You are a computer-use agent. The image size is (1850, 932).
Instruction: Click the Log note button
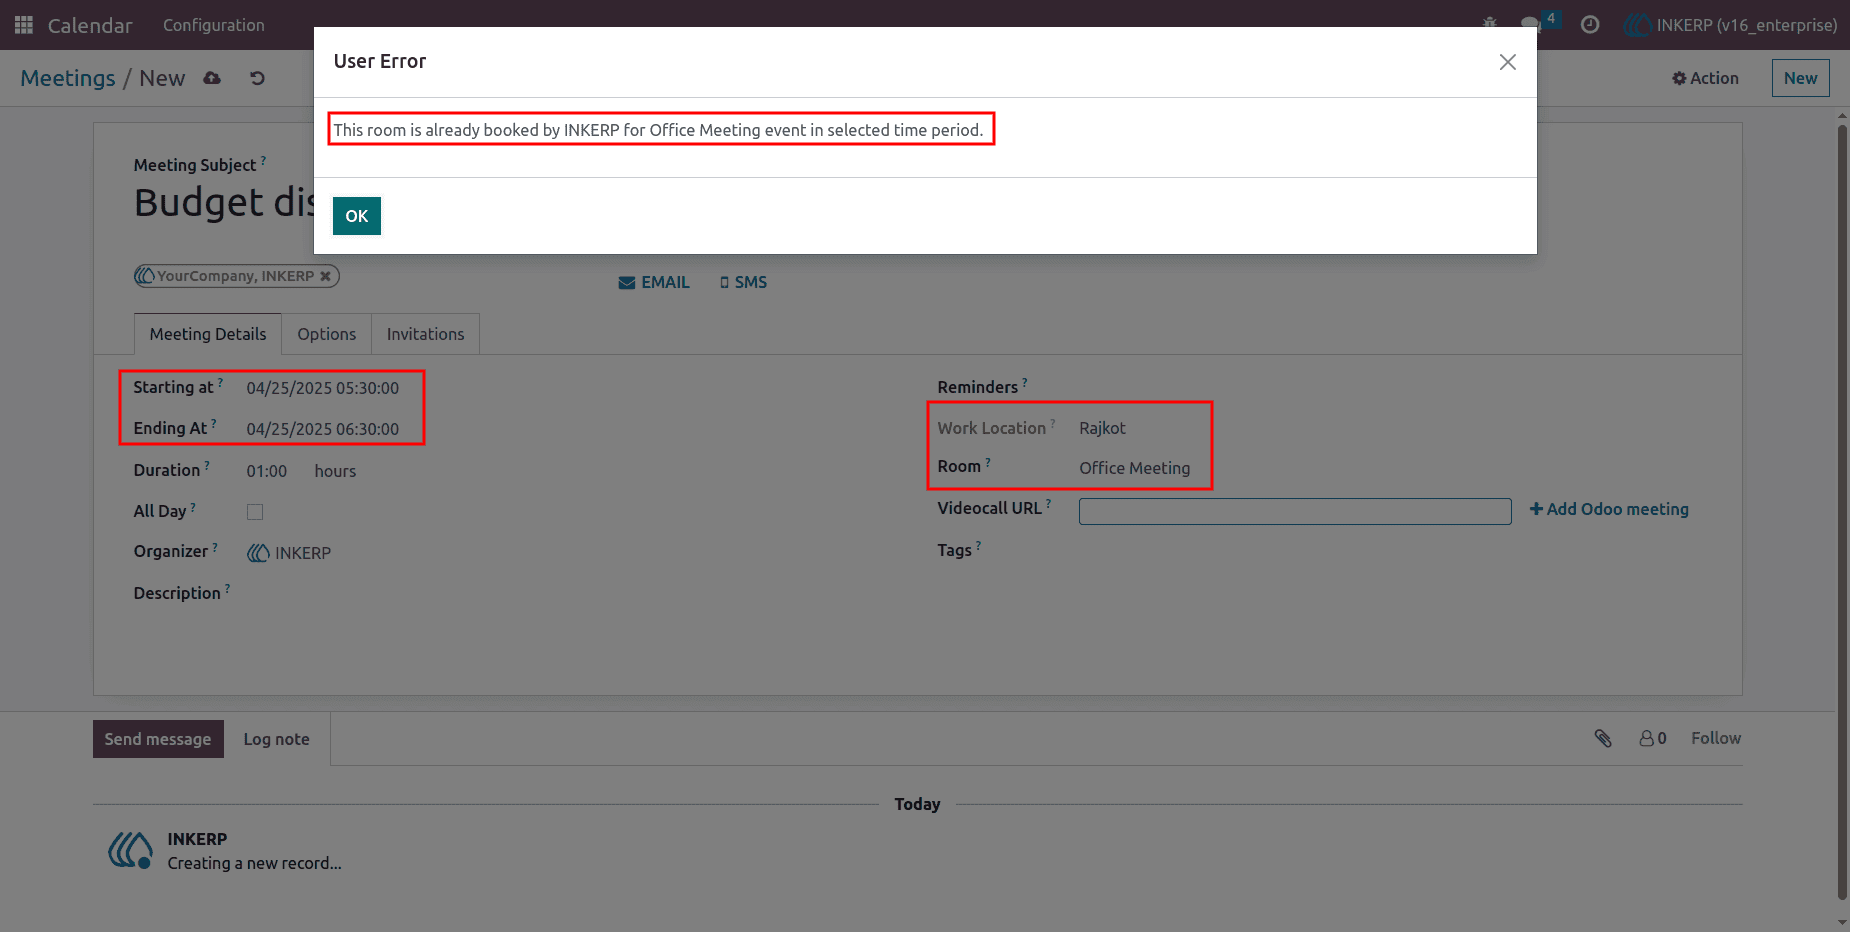(x=276, y=739)
